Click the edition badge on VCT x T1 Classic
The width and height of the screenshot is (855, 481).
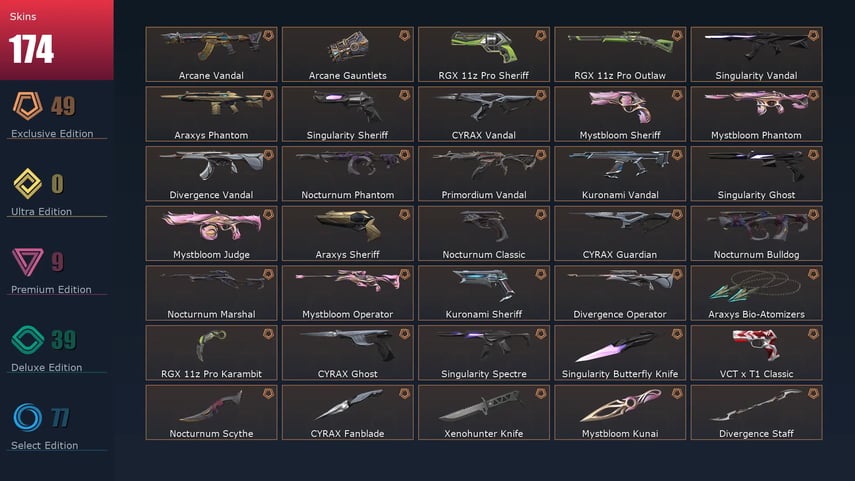coord(813,334)
